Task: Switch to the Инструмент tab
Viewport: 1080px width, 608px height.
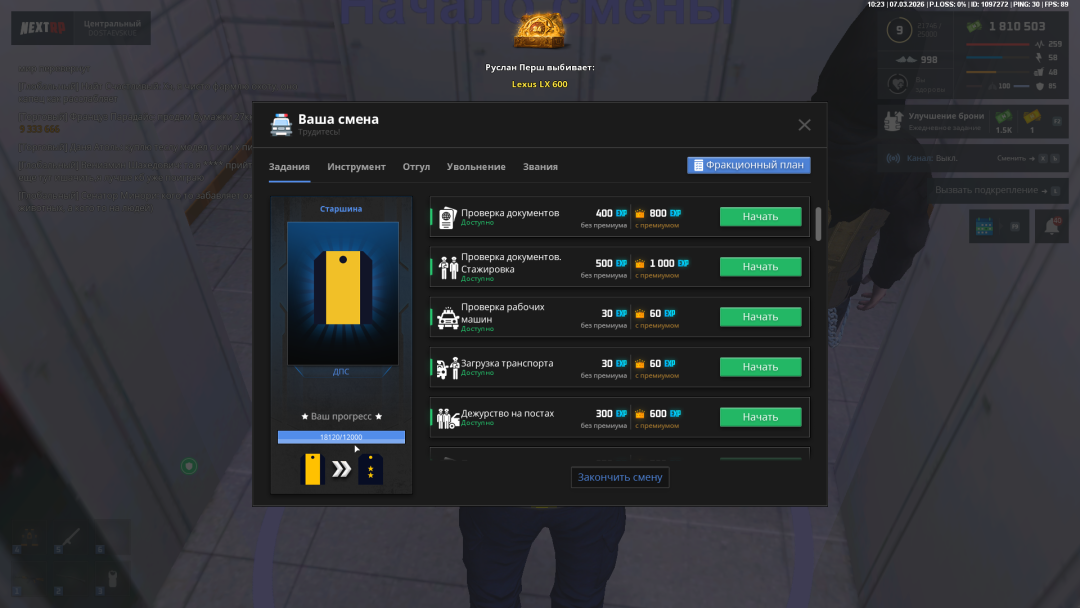Action: pos(356,167)
